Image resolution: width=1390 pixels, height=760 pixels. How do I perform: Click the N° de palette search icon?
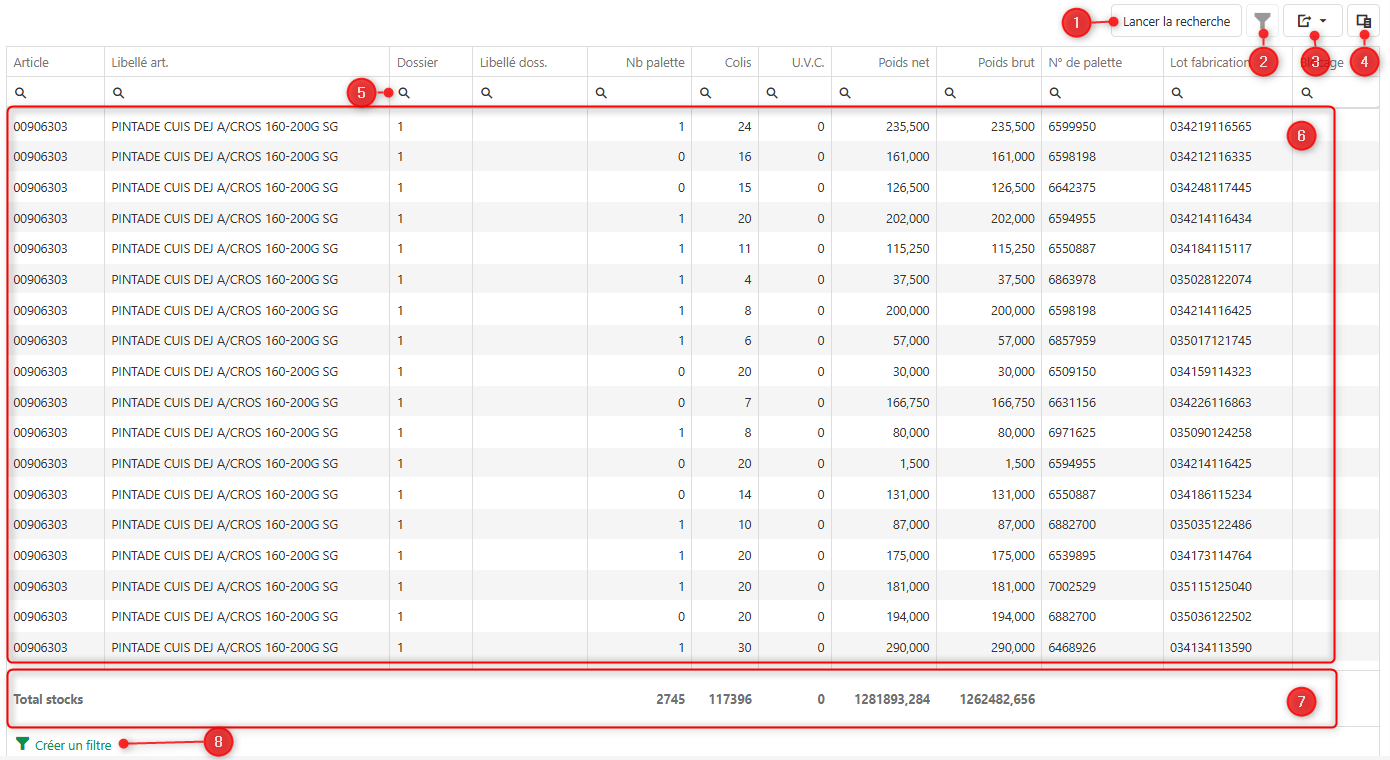coord(1055,93)
